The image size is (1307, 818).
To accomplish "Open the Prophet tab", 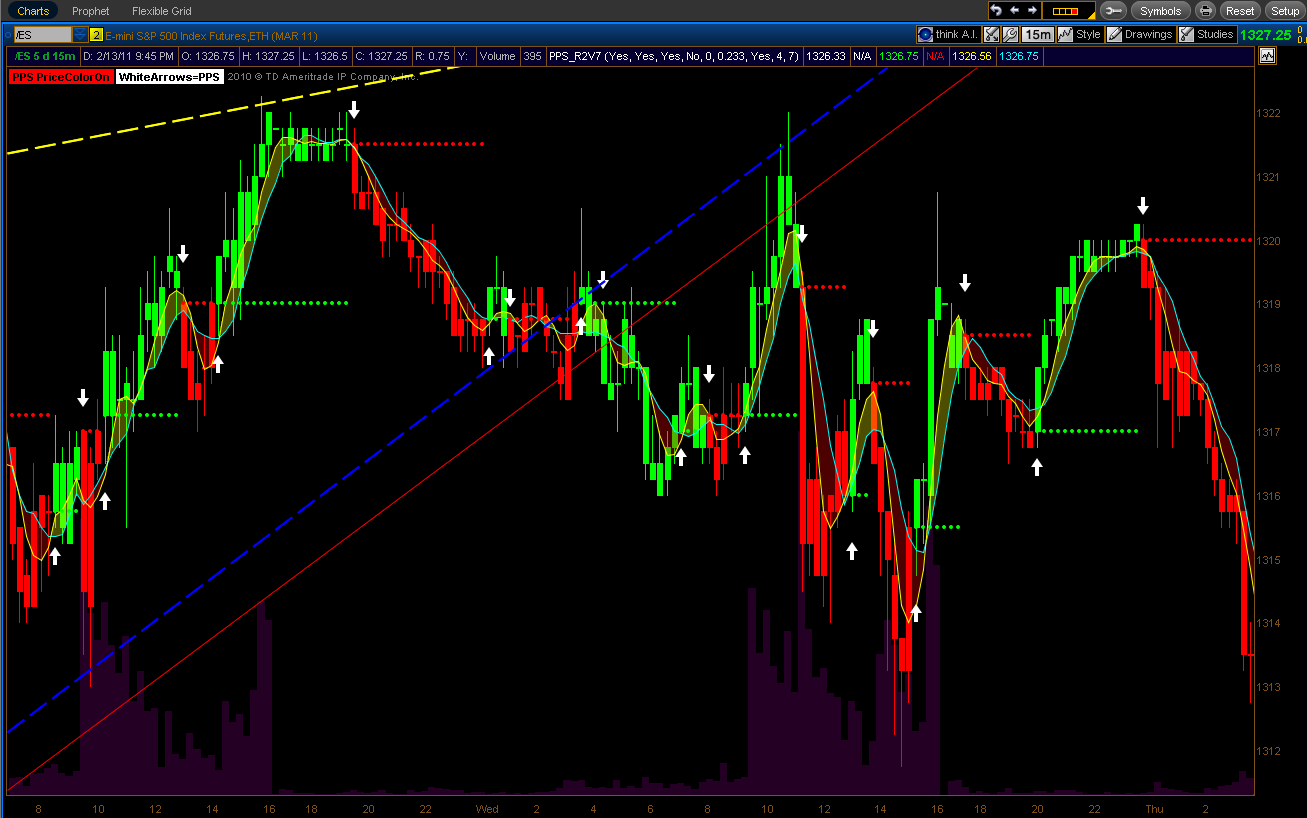I will [x=90, y=11].
